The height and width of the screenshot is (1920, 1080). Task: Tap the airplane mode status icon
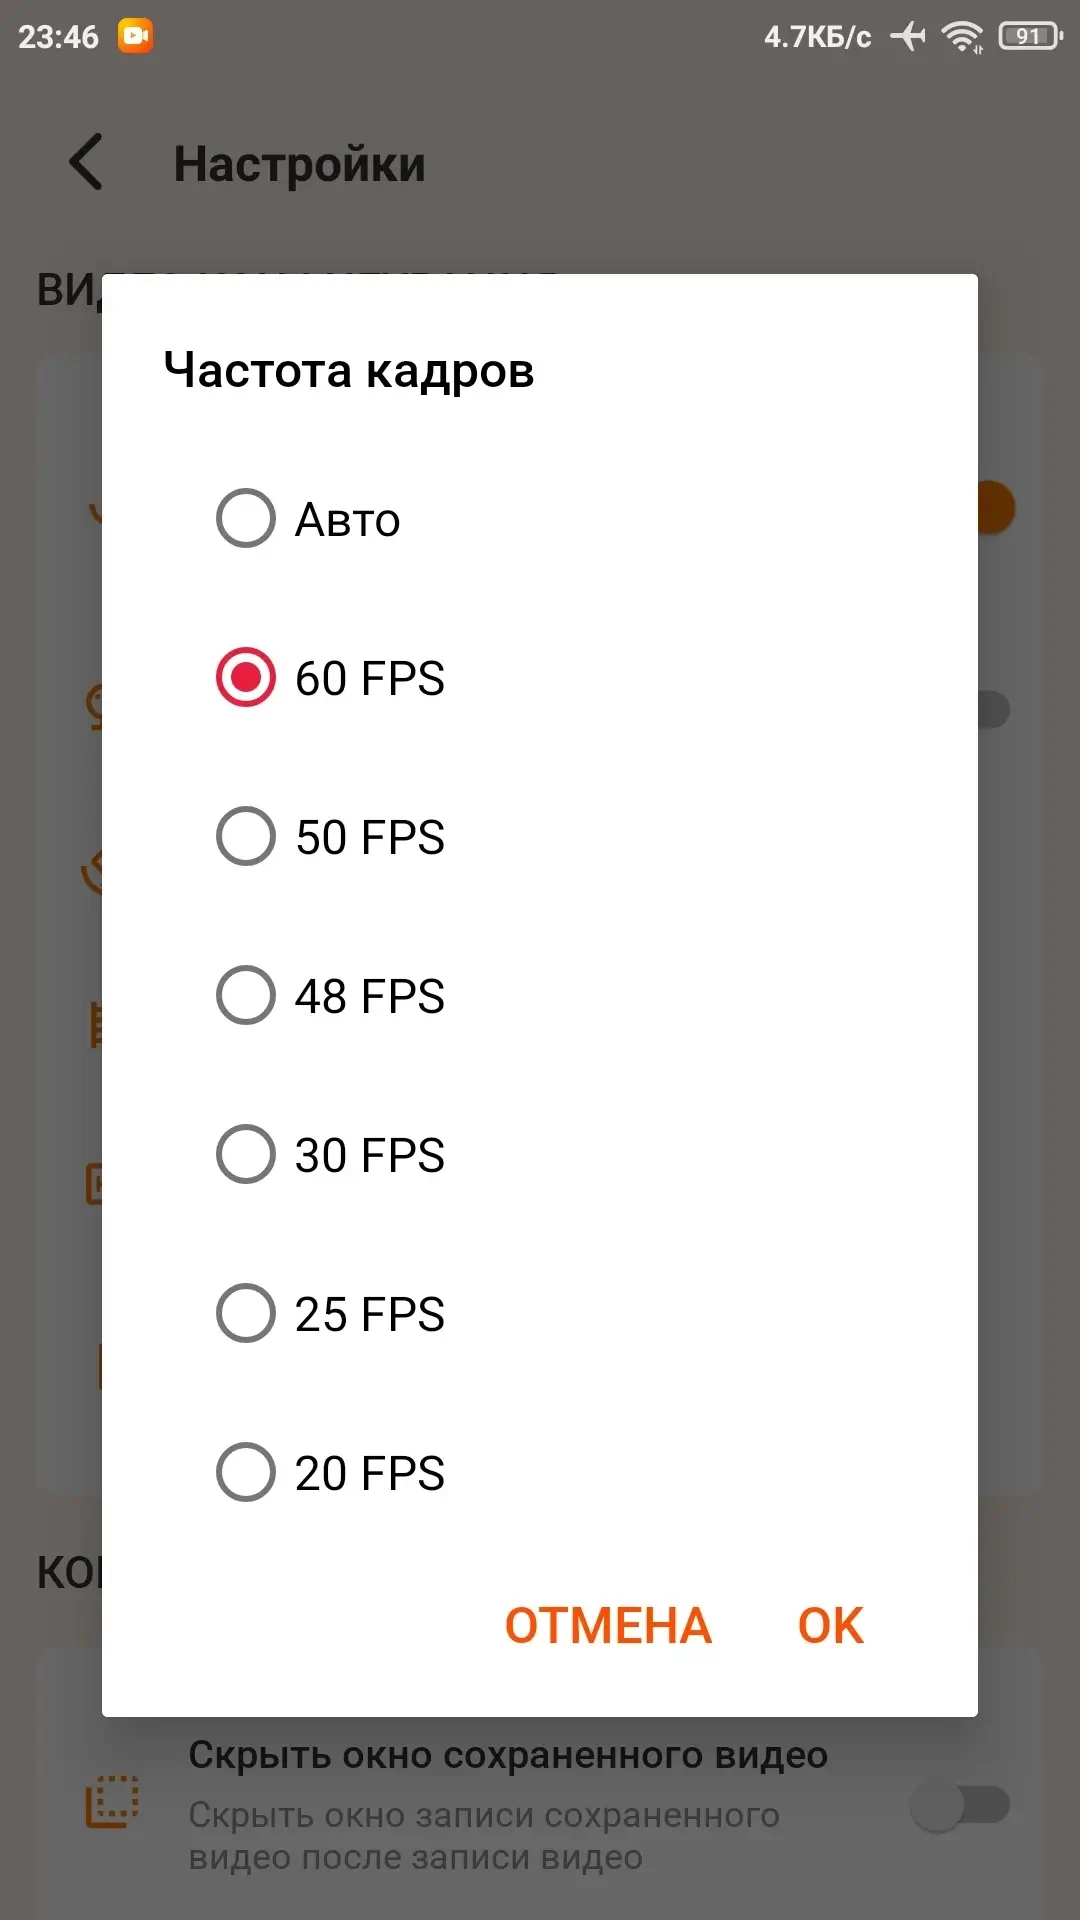(x=908, y=37)
